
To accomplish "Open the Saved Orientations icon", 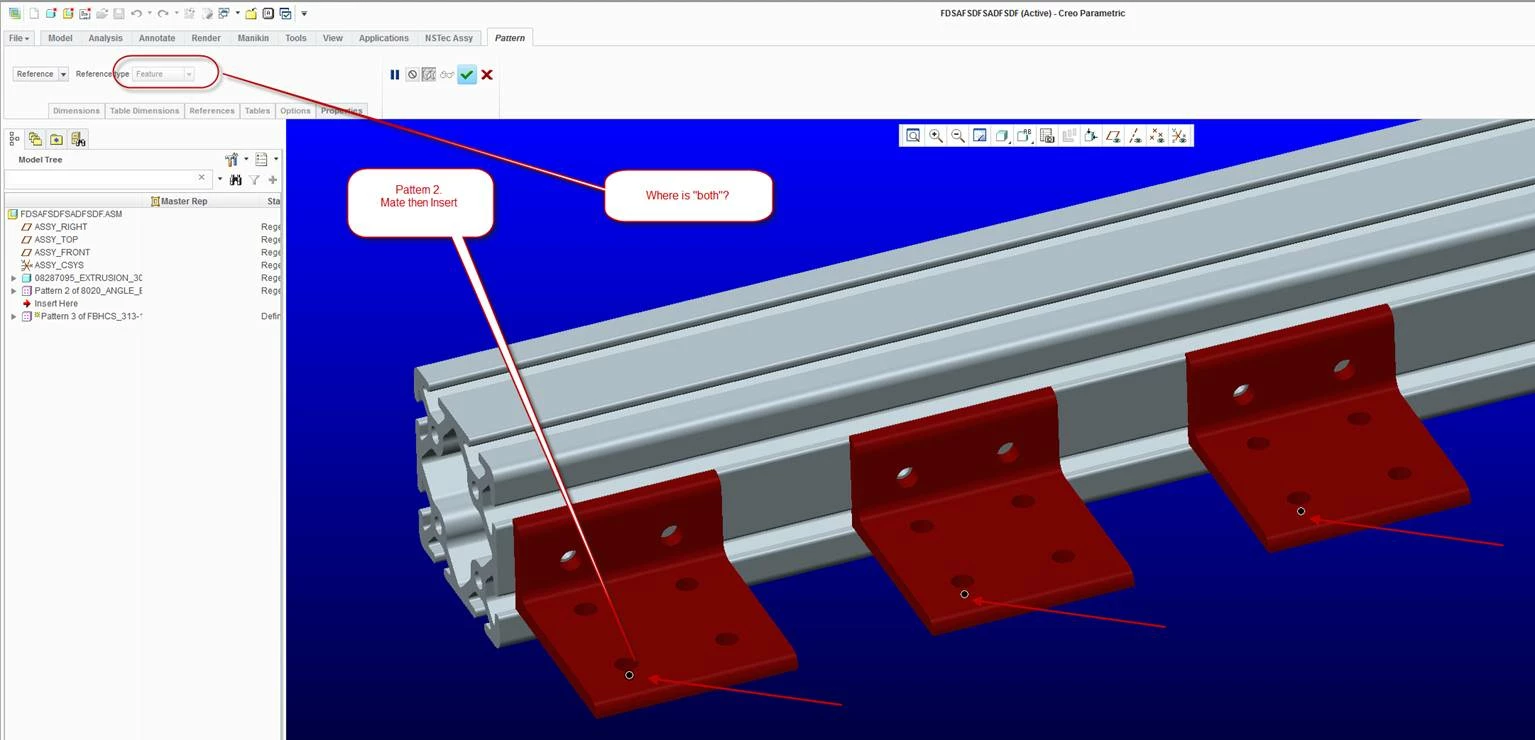I will [x=1025, y=136].
